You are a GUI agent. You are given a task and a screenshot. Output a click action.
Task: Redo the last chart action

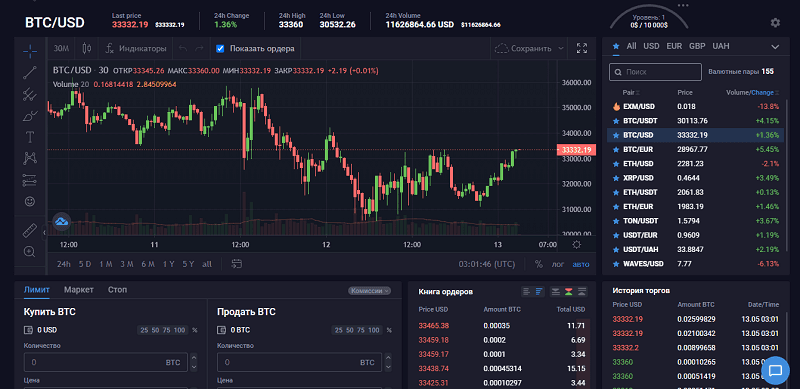(x=199, y=48)
